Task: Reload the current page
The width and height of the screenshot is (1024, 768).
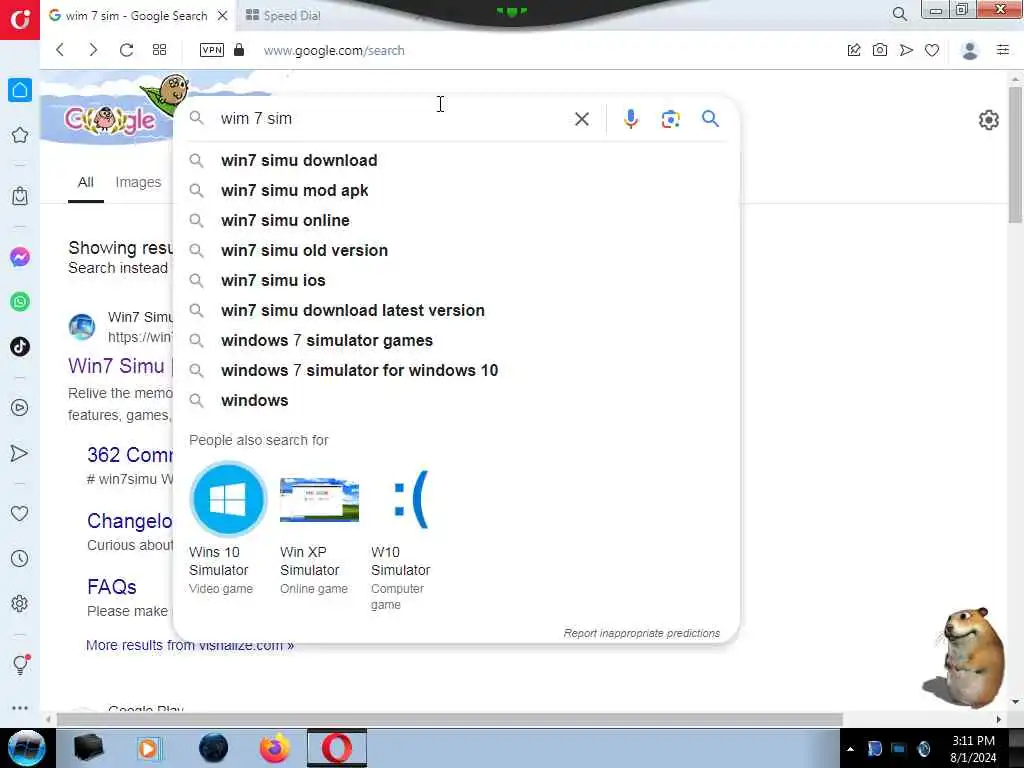Action: pos(126,50)
